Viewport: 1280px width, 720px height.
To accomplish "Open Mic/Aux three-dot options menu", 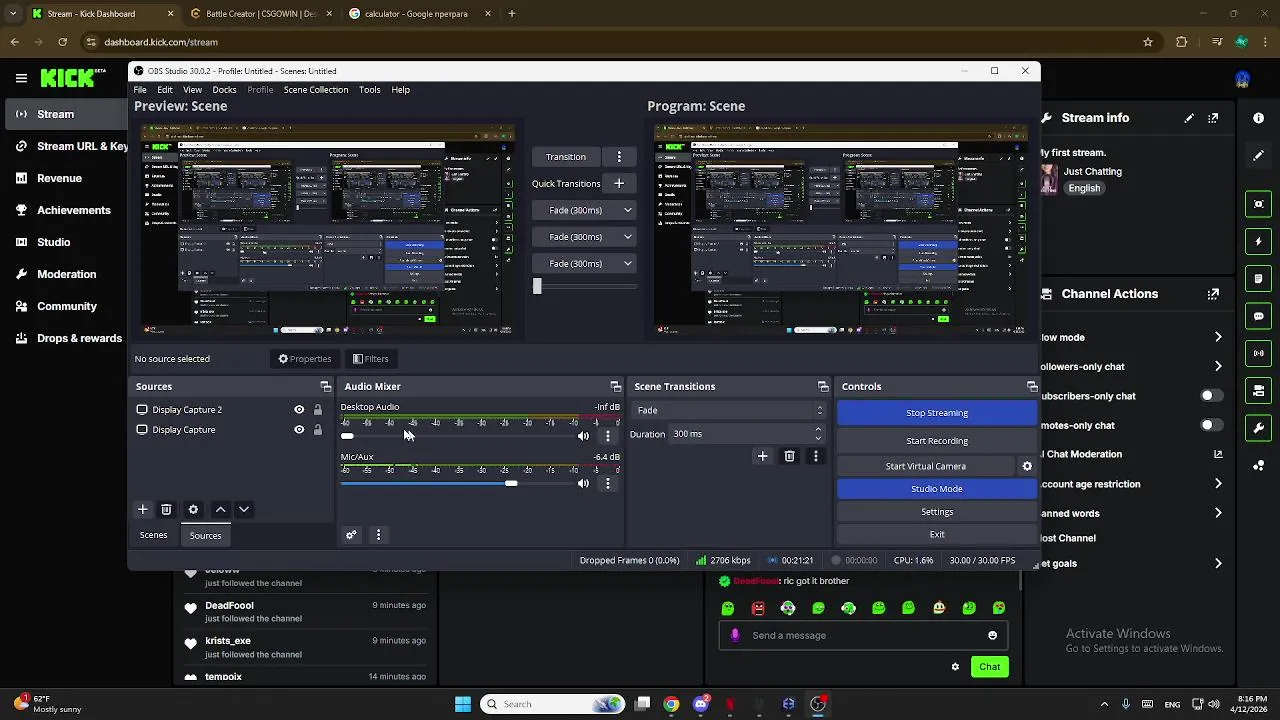I will (607, 484).
